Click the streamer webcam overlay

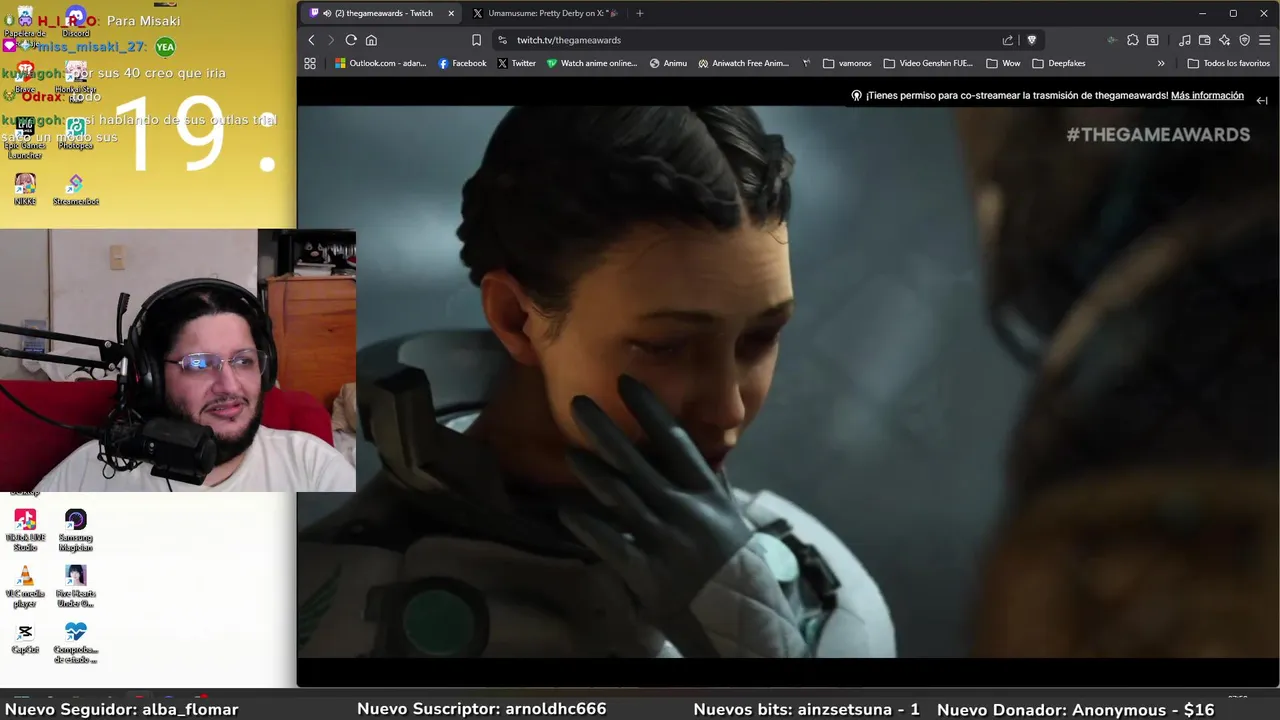(178, 361)
